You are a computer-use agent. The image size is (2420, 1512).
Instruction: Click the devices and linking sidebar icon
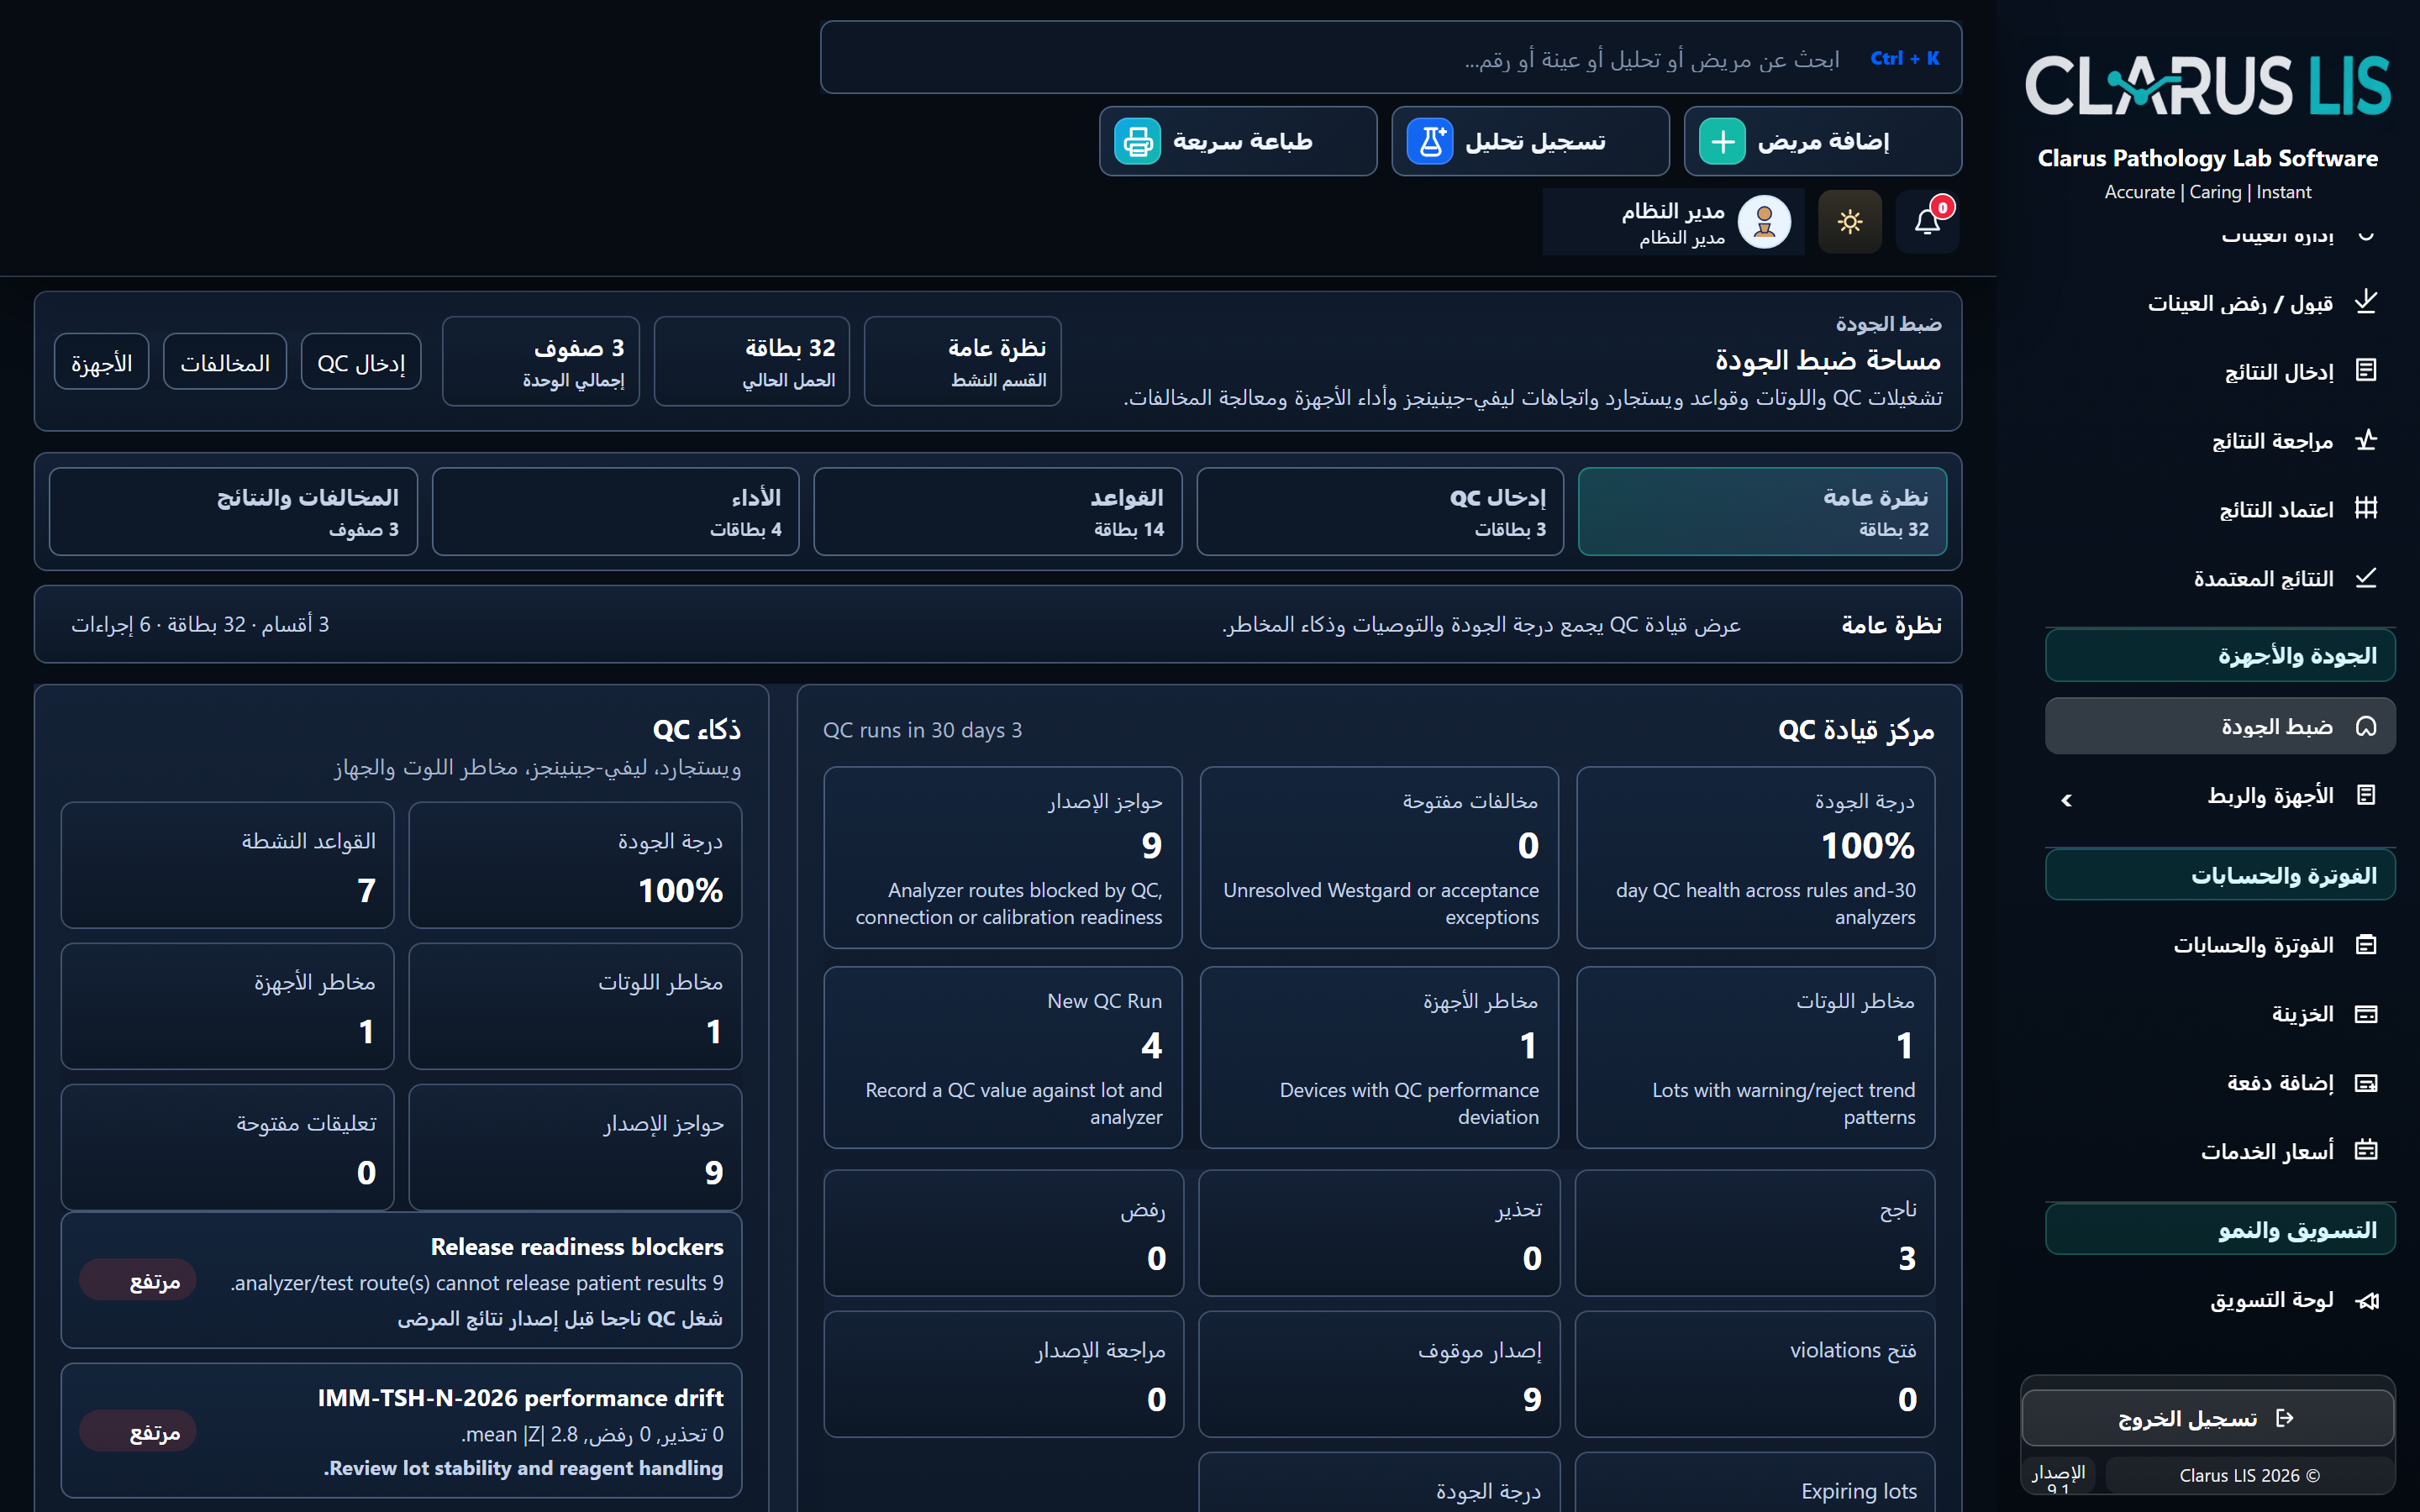pos(2365,795)
